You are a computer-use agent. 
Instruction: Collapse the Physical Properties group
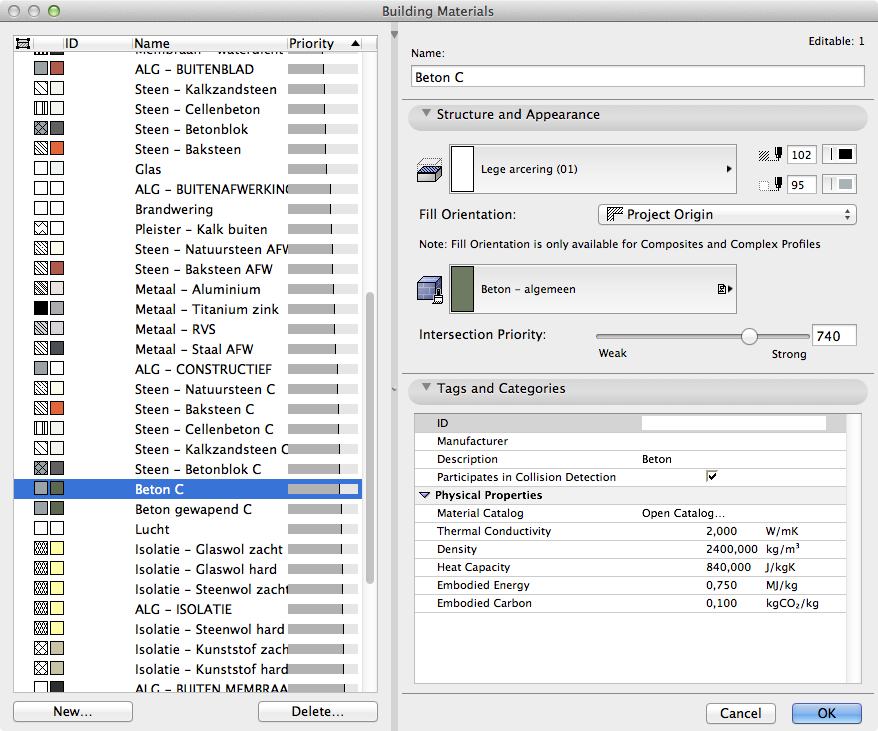coord(425,495)
